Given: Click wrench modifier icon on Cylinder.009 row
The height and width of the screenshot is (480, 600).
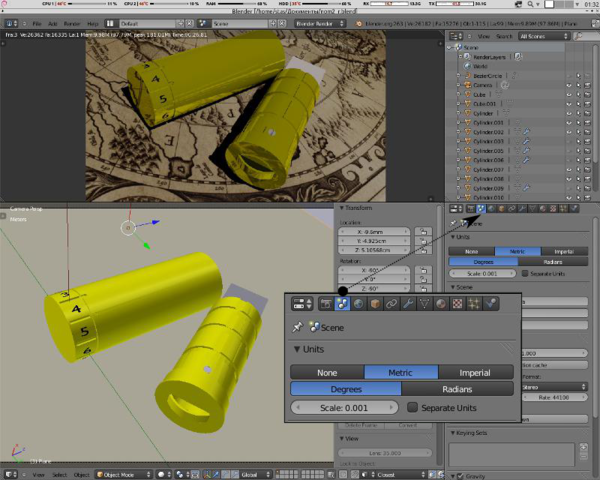Looking at the screenshot, I should point(527,188).
